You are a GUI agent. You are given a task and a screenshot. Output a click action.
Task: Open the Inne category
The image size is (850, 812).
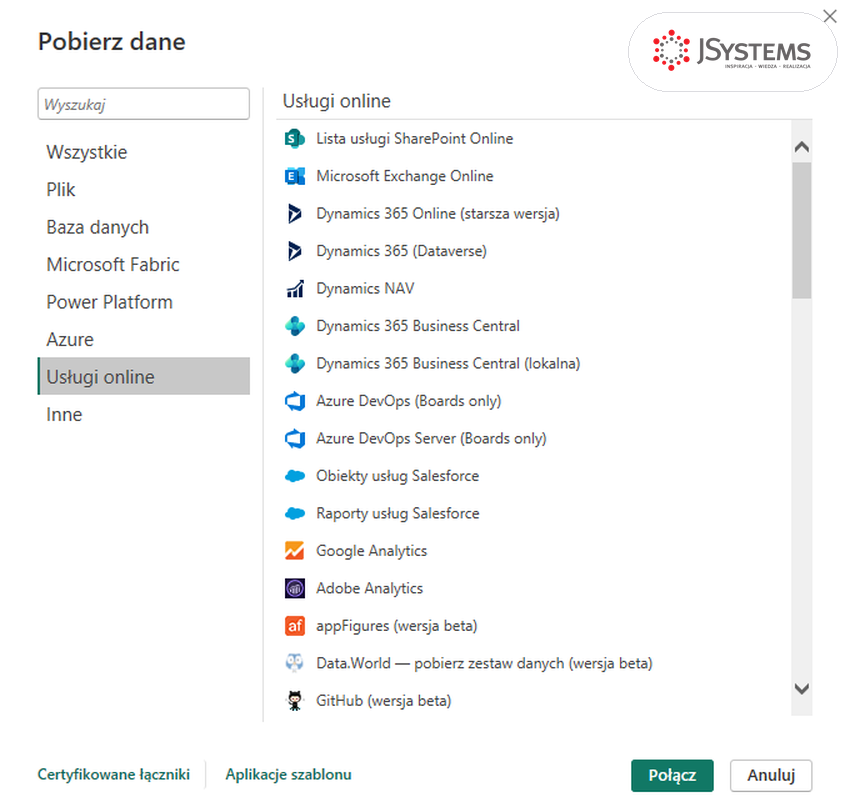tap(144, 415)
